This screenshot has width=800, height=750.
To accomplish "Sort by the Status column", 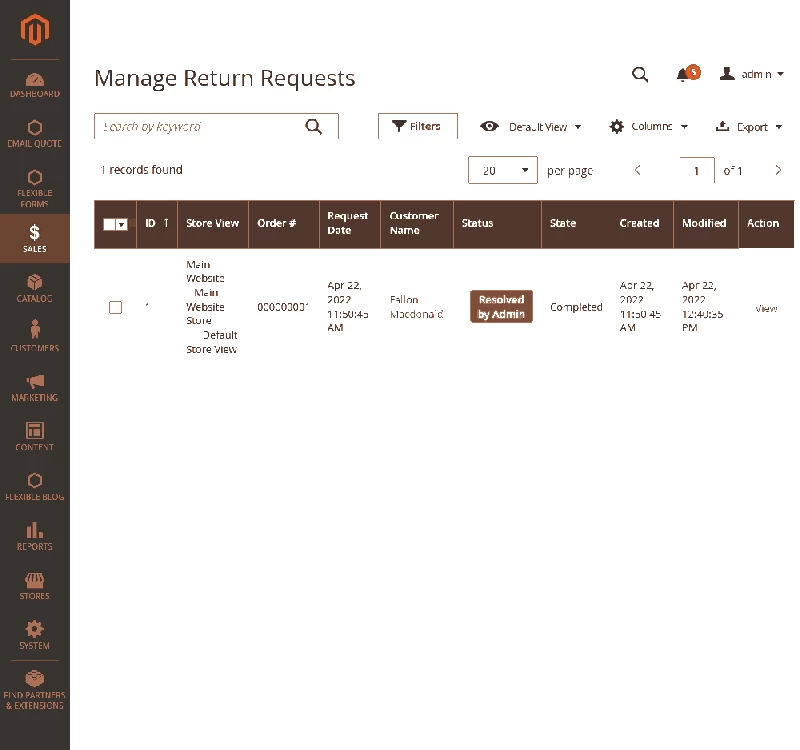I will point(497,223).
